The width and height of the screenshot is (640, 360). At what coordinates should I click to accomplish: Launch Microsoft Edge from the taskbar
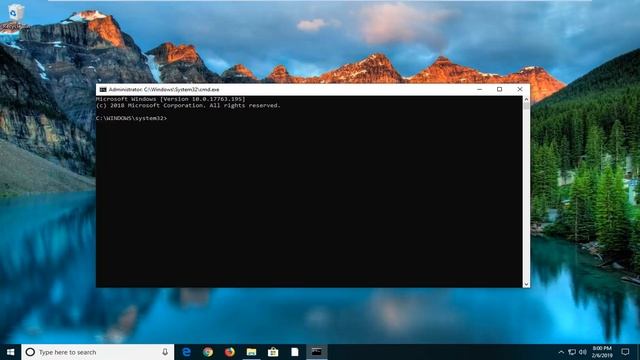[x=187, y=352]
